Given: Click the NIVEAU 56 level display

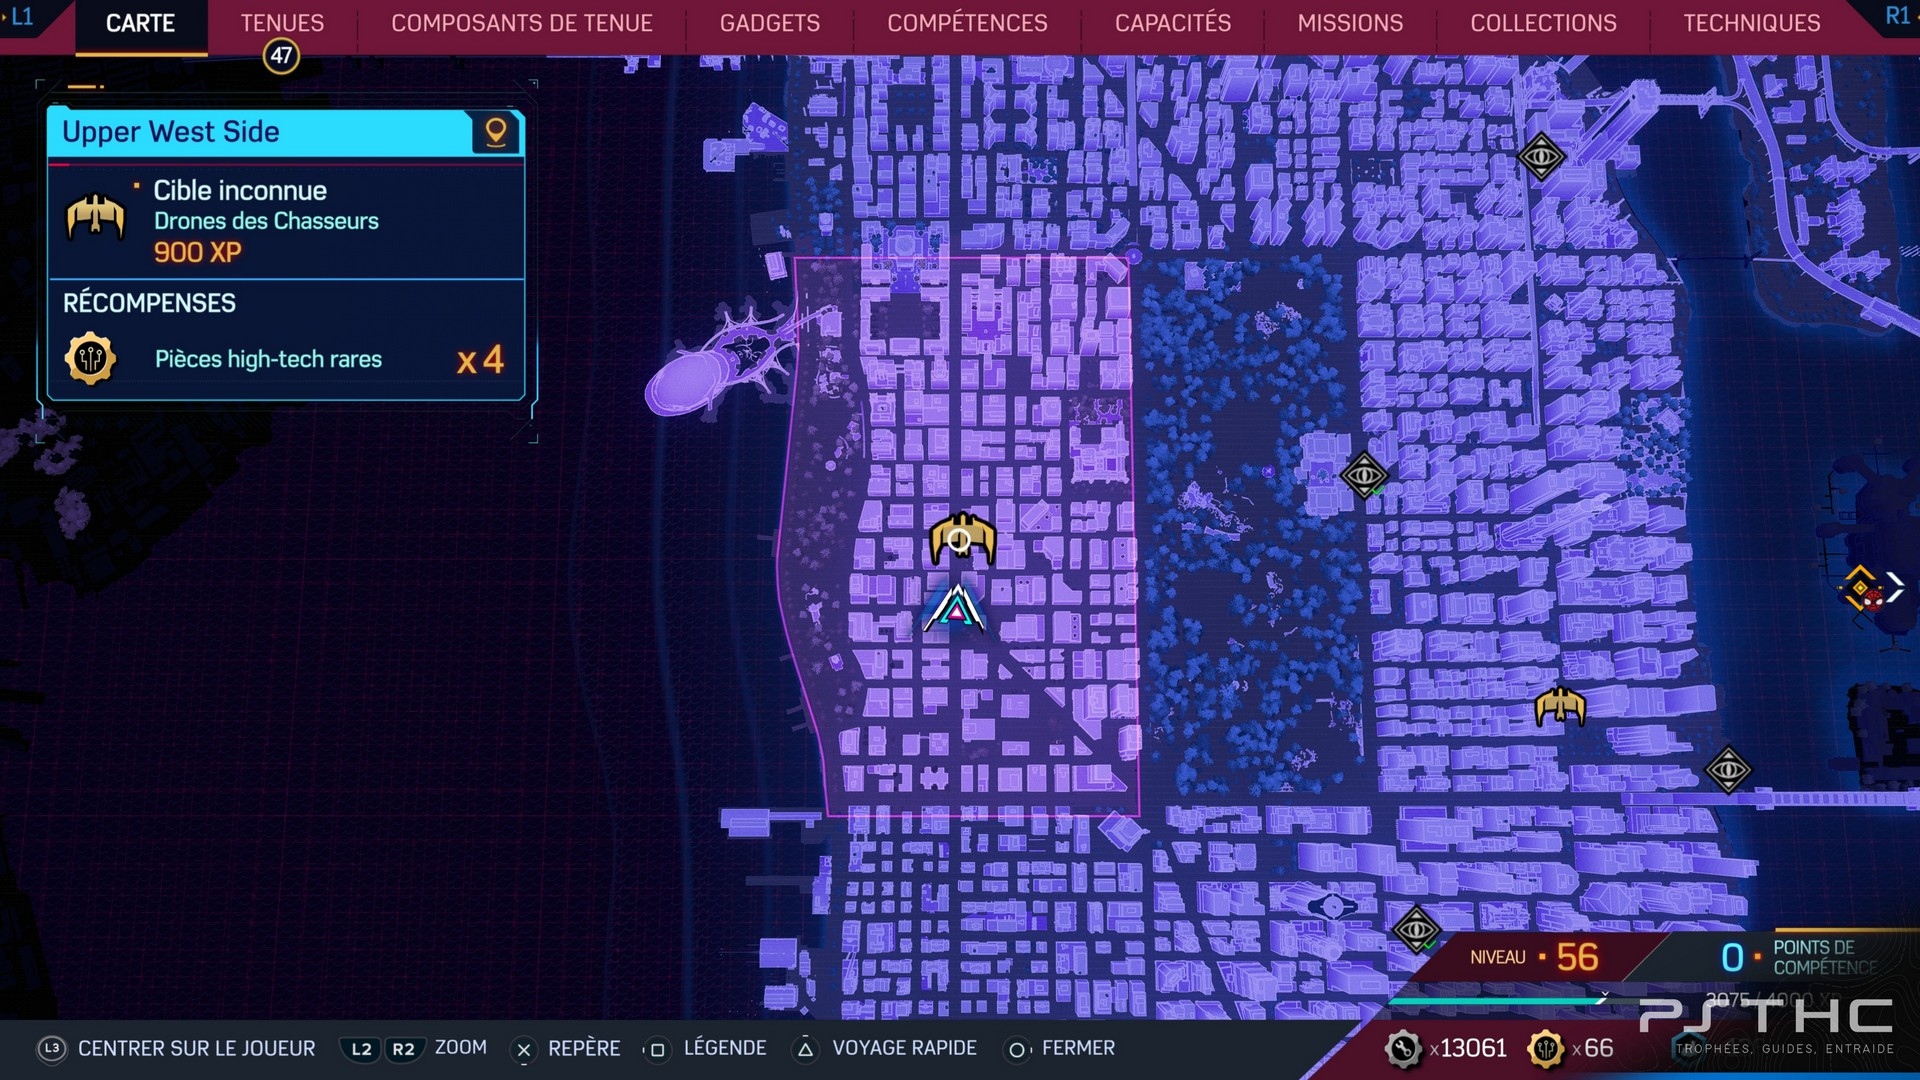Looking at the screenshot, I should click(1535, 957).
